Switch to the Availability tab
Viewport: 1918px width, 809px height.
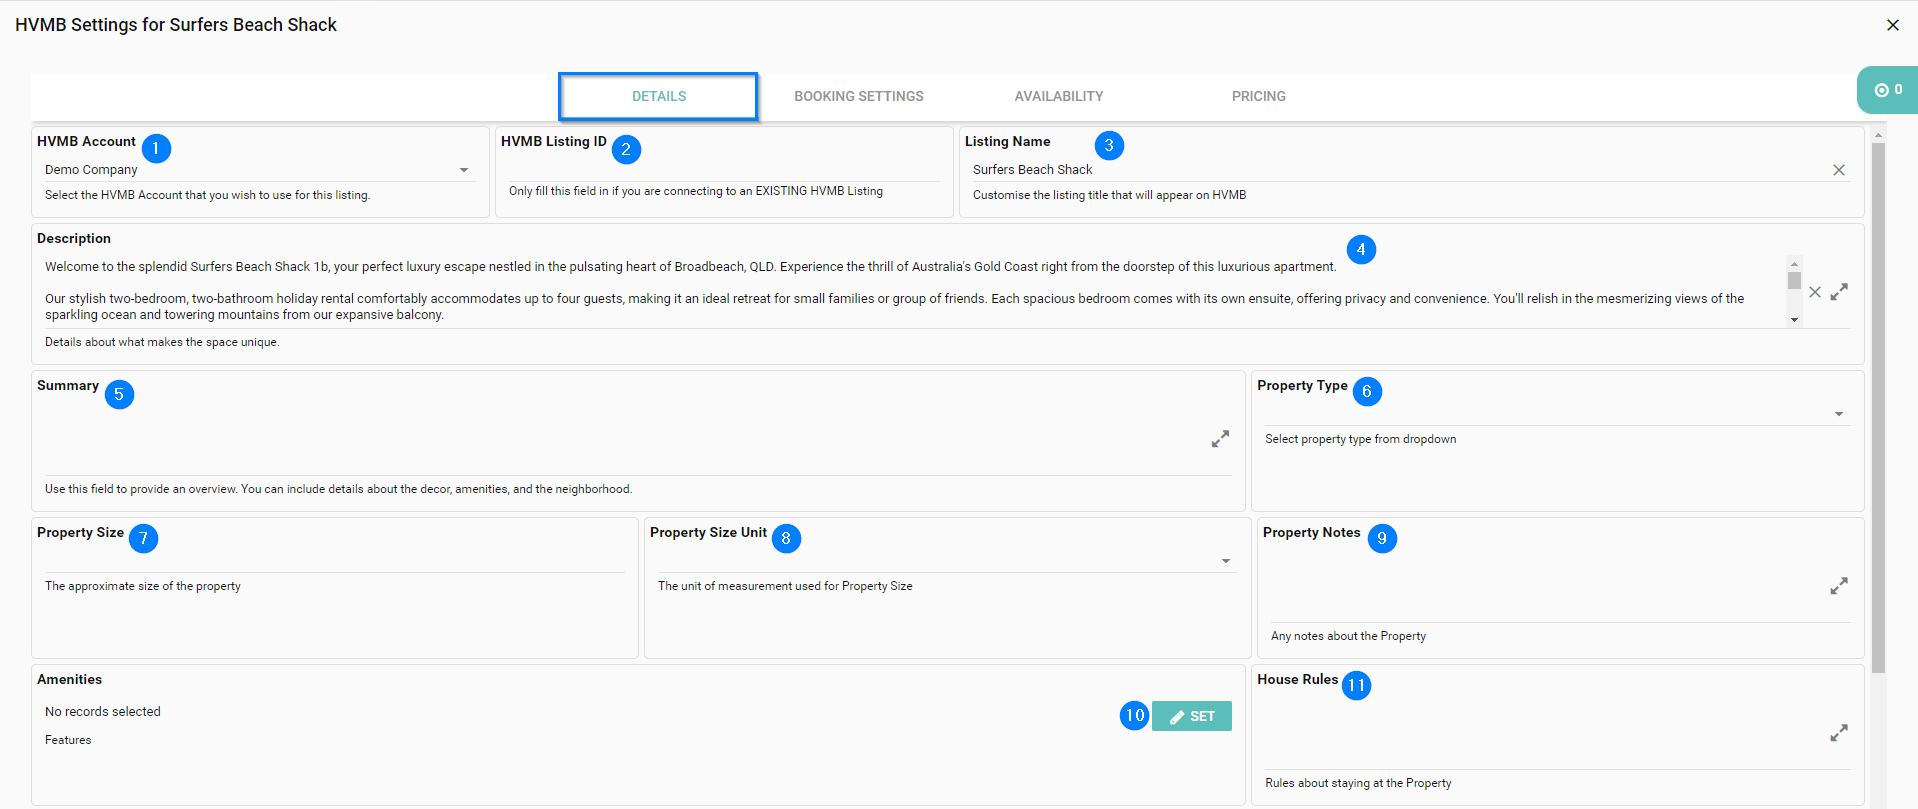pyautogui.click(x=1058, y=96)
